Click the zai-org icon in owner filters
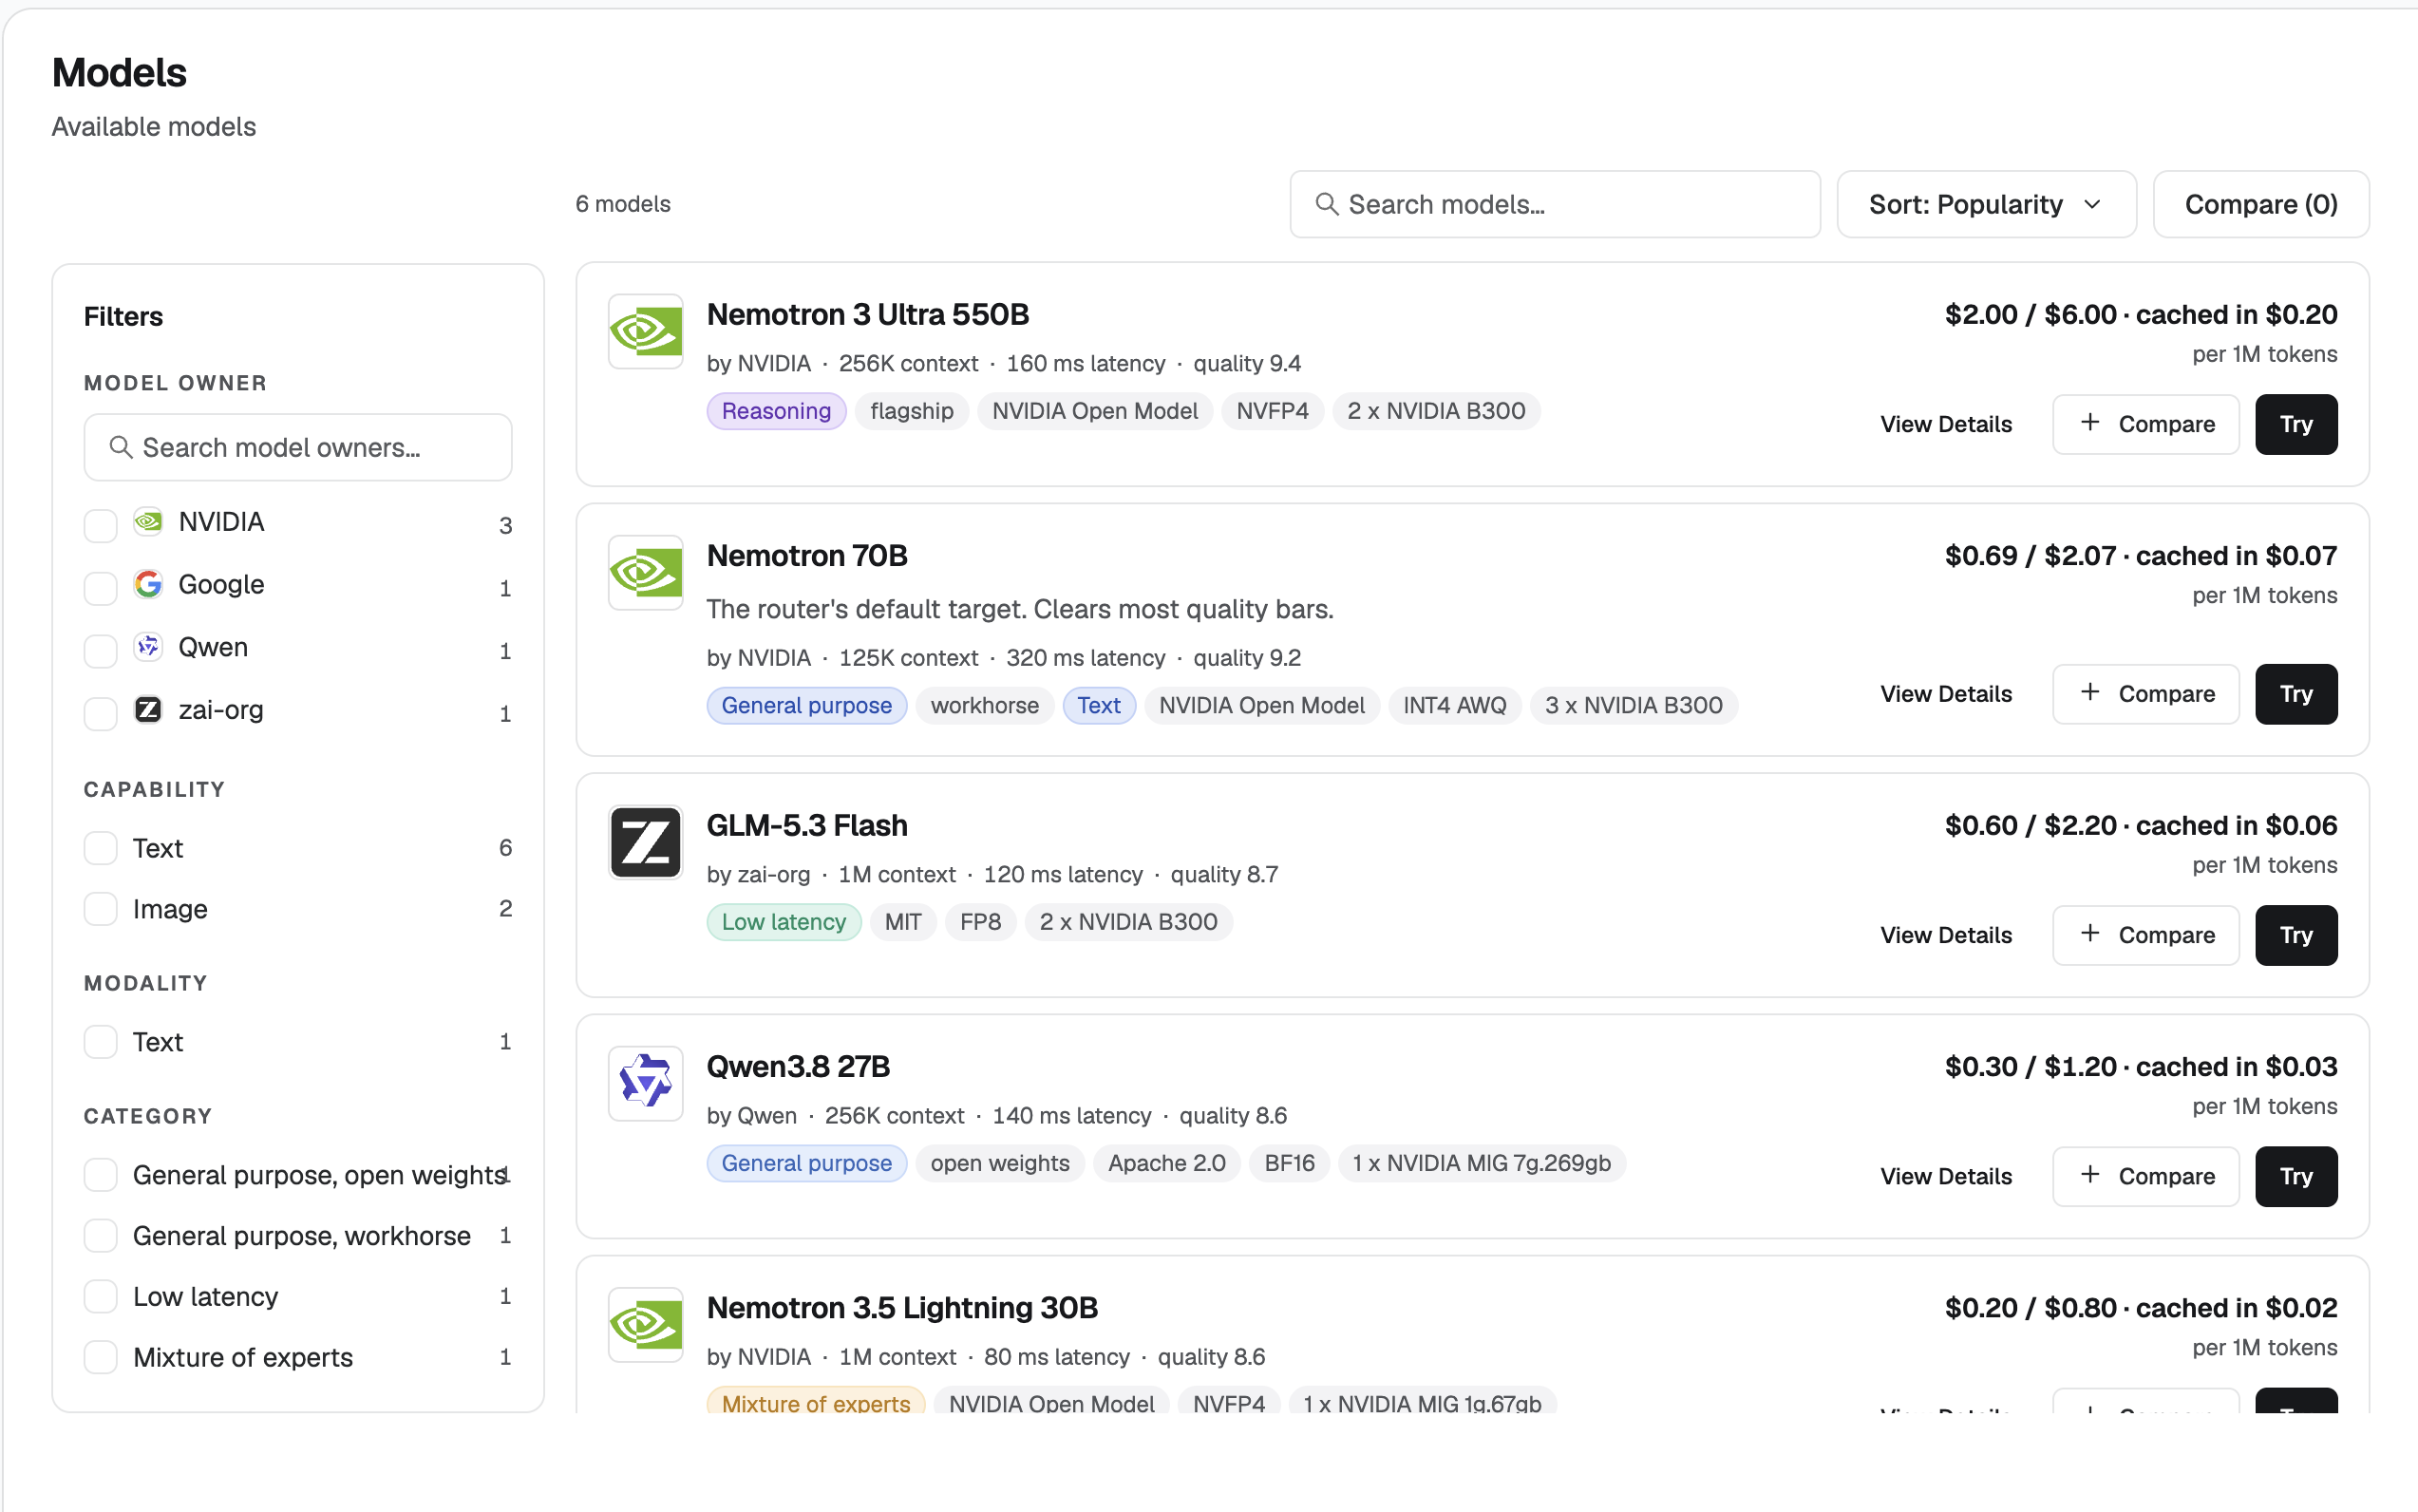The width and height of the screenshot is (2418, 1512). [148, 710]
